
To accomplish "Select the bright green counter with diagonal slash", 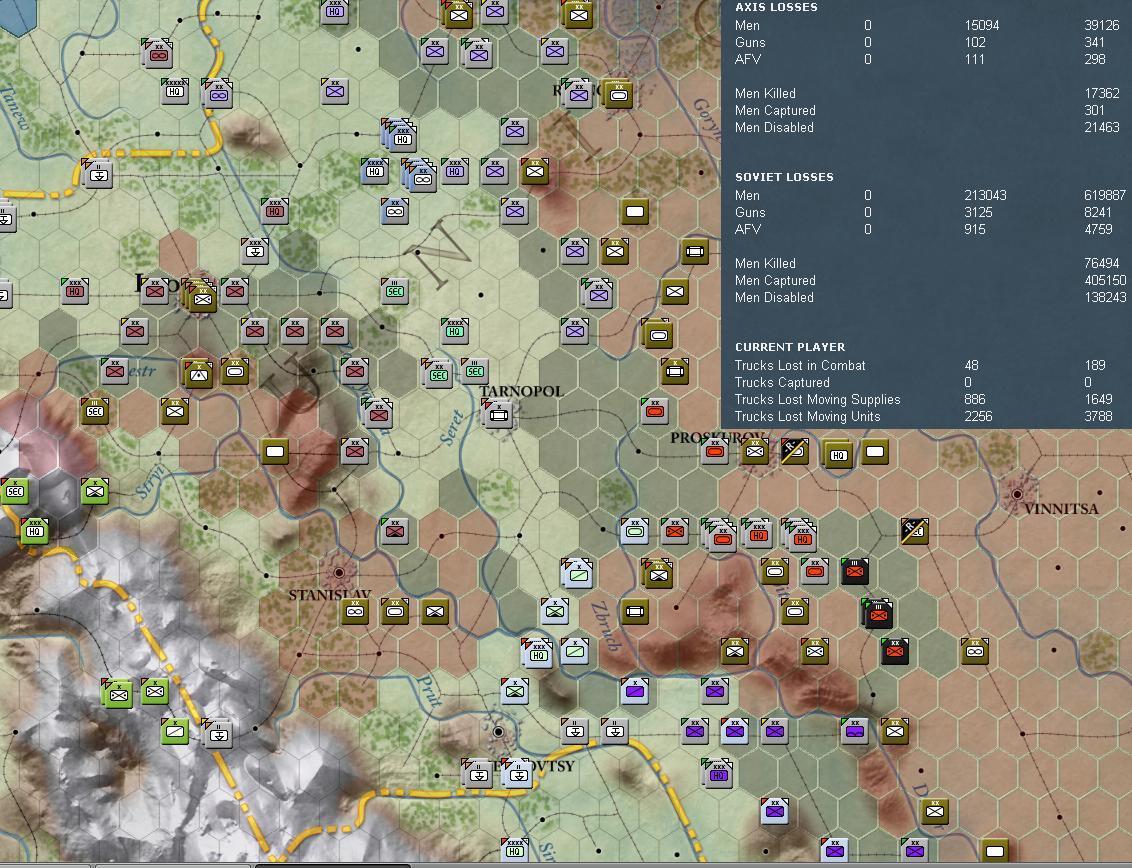I will click(x=174, y=731).
